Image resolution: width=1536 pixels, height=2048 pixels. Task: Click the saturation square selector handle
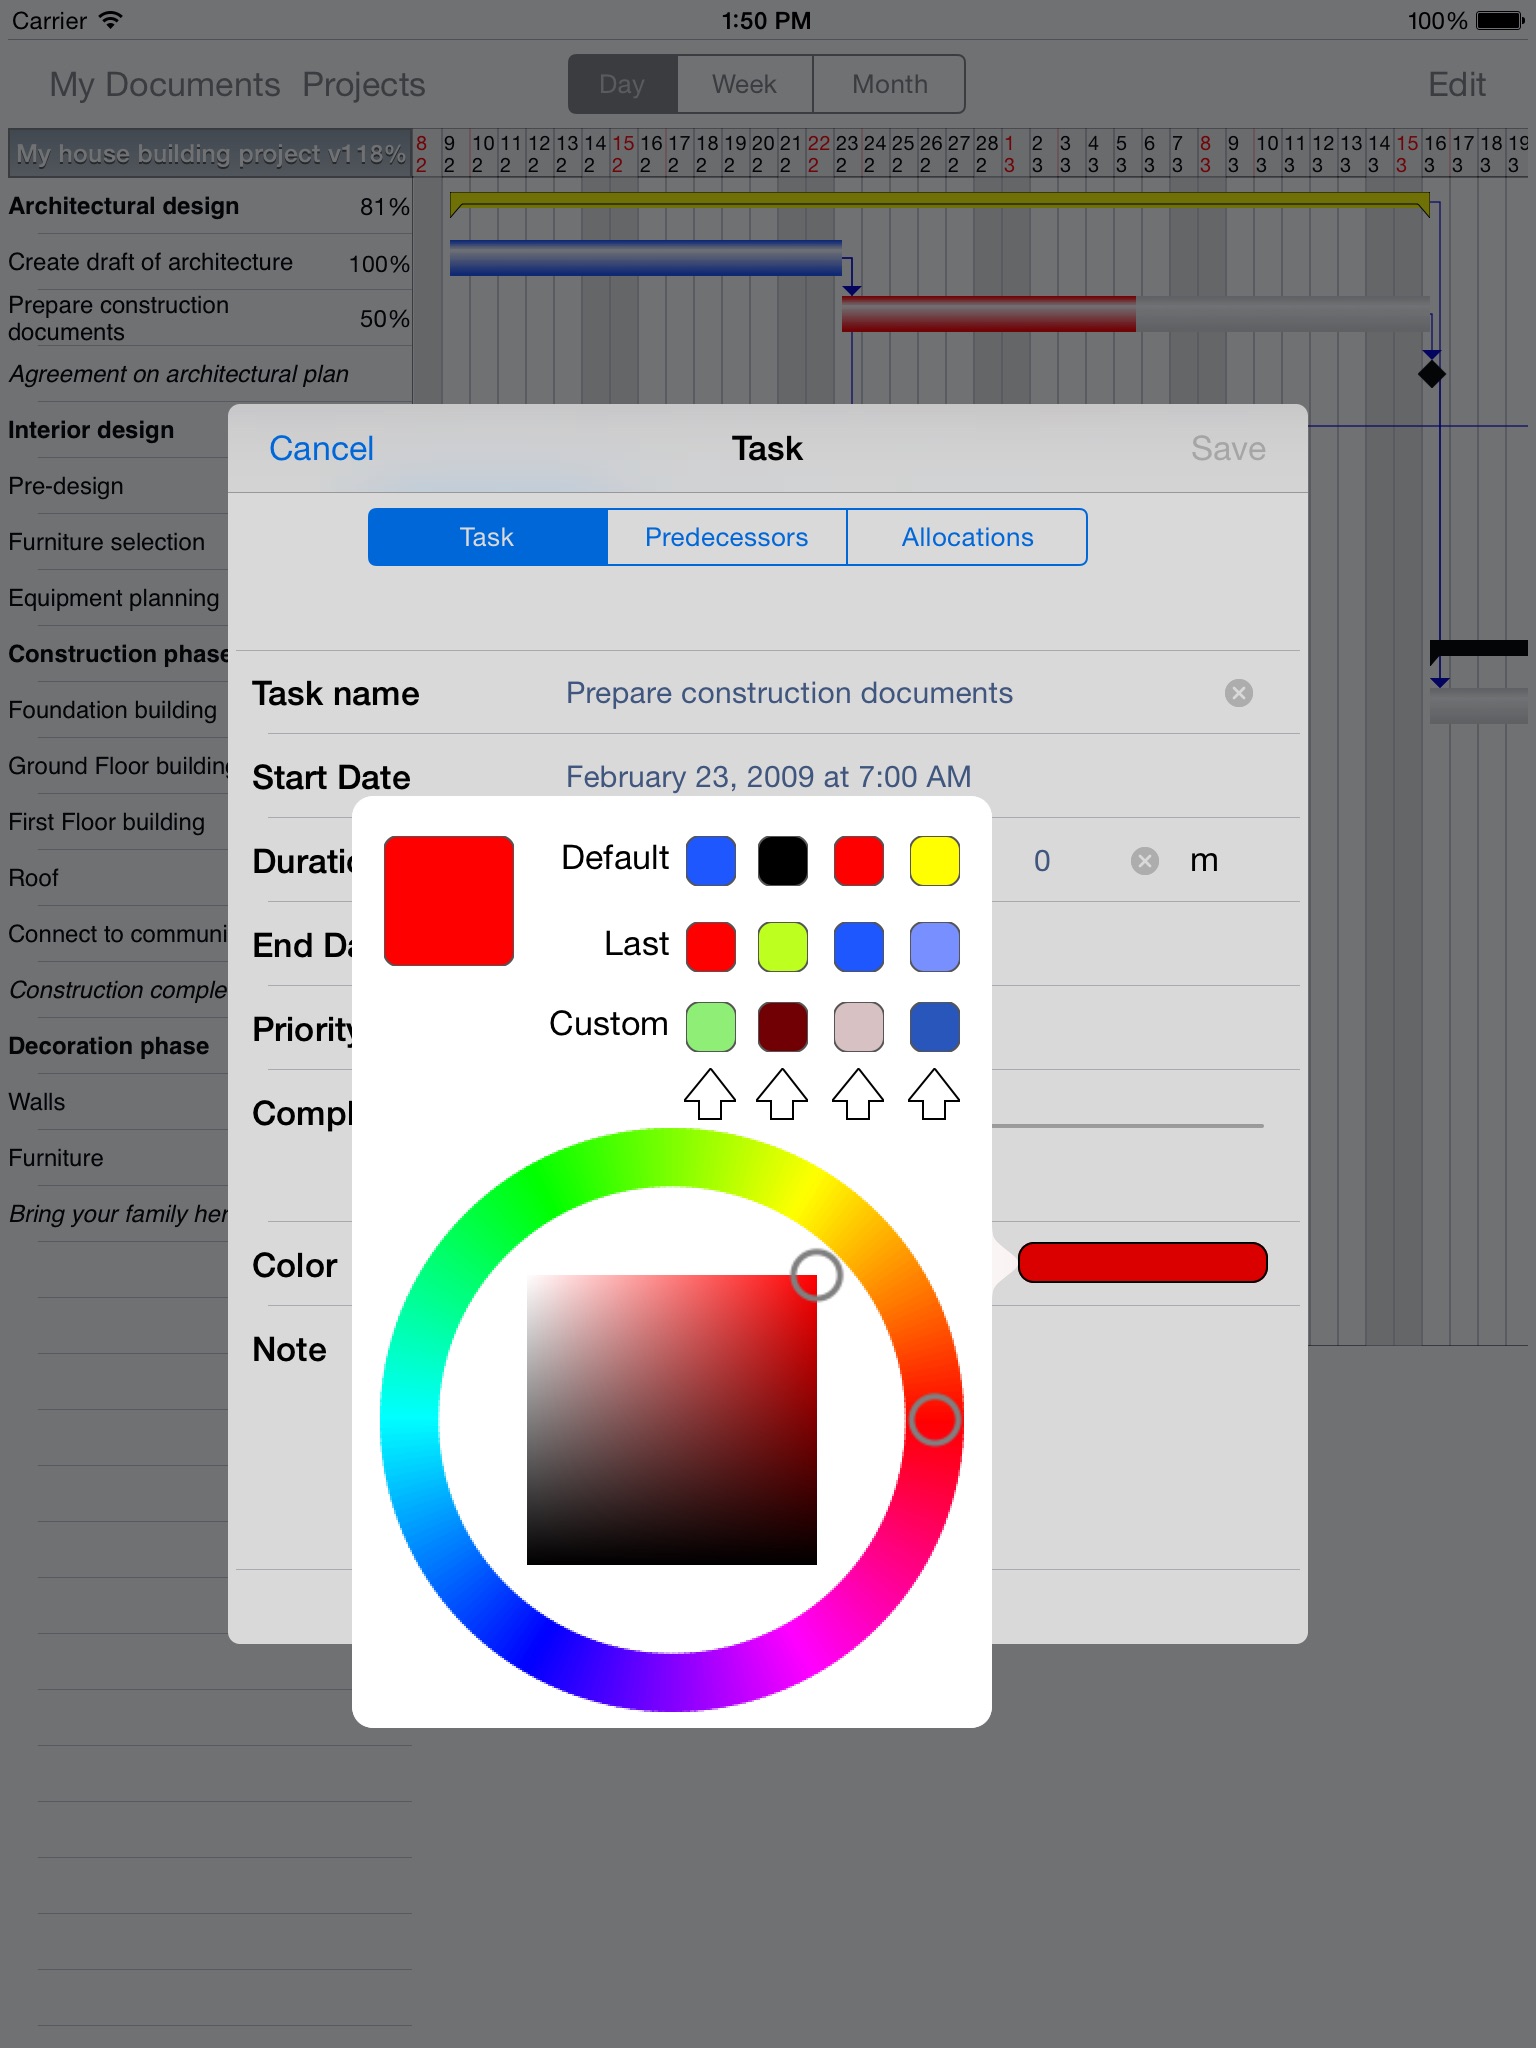[816, 1275]
